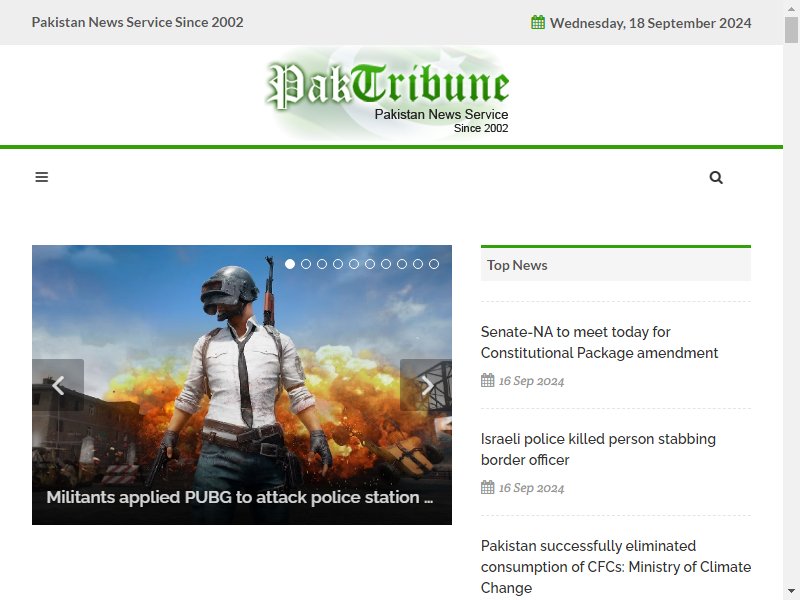This screenshot has height=600, width=800.
Task: Select the second slider dot indicator
Action: pos(306,264)
